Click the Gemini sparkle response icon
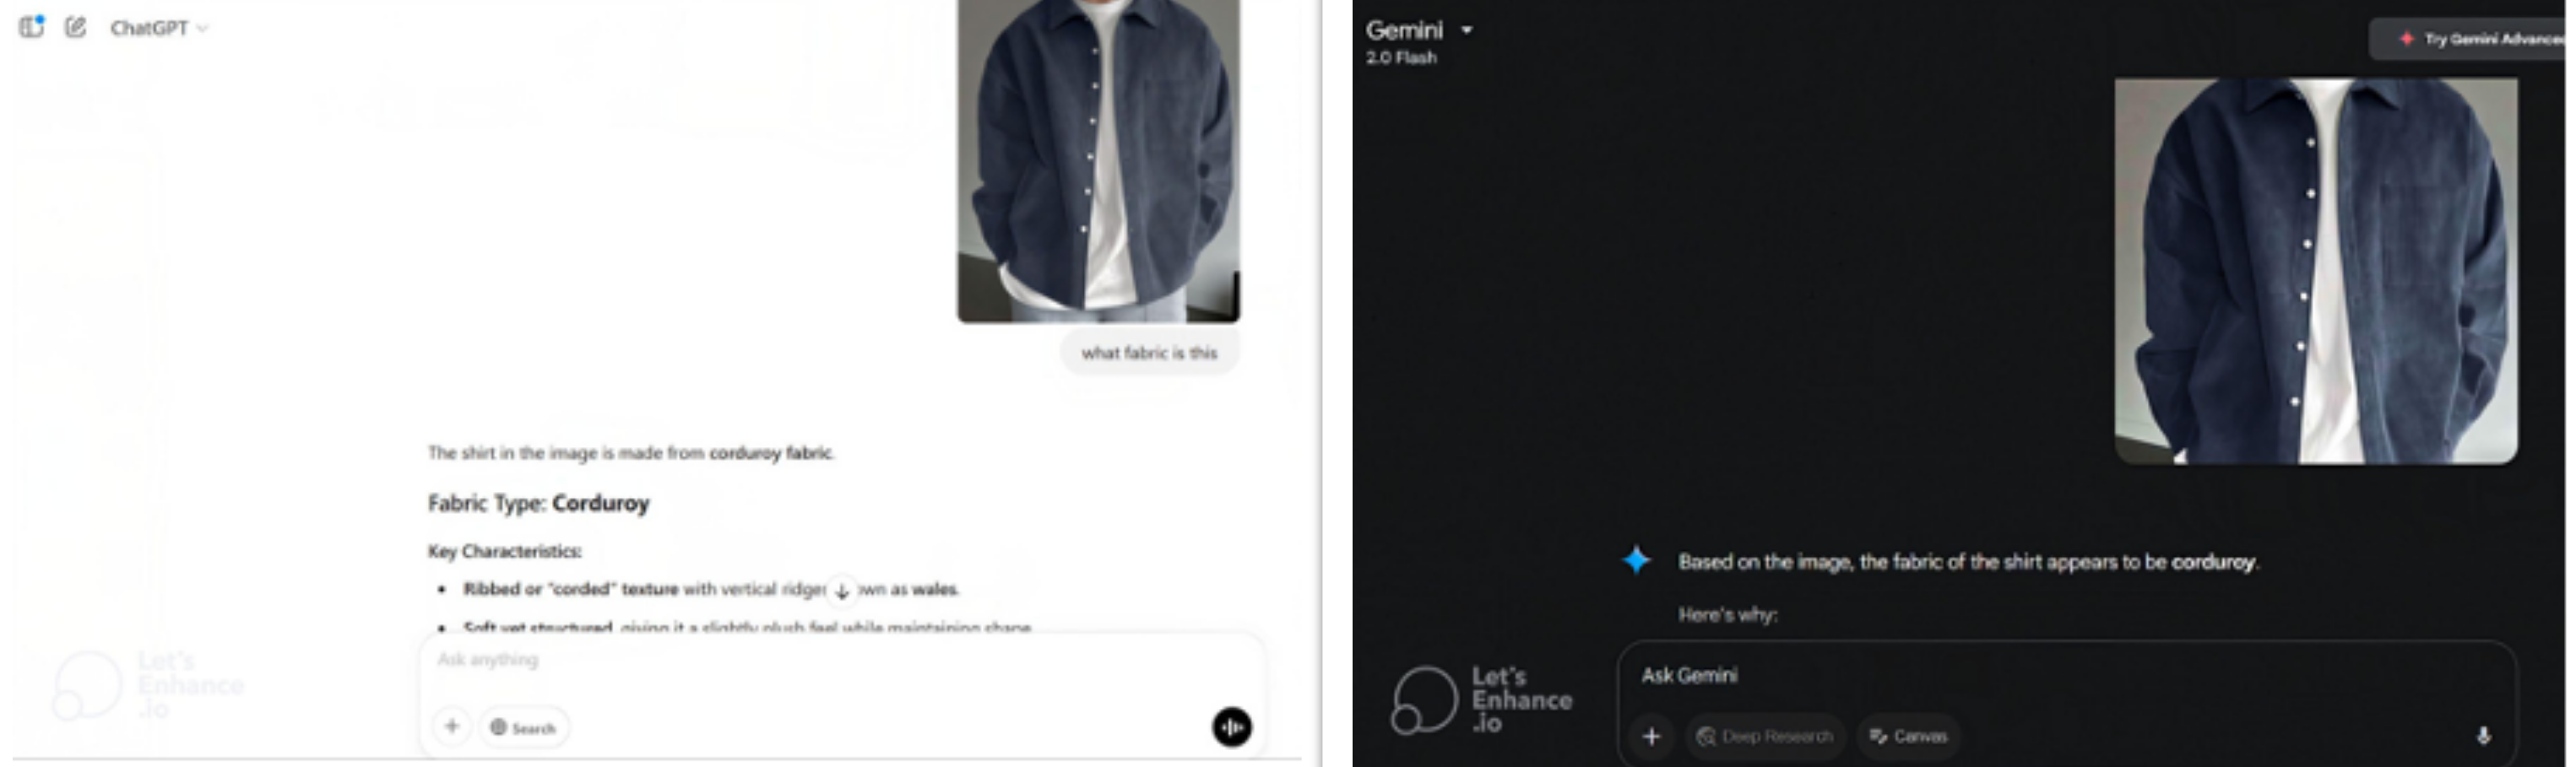 [1636, 560]
